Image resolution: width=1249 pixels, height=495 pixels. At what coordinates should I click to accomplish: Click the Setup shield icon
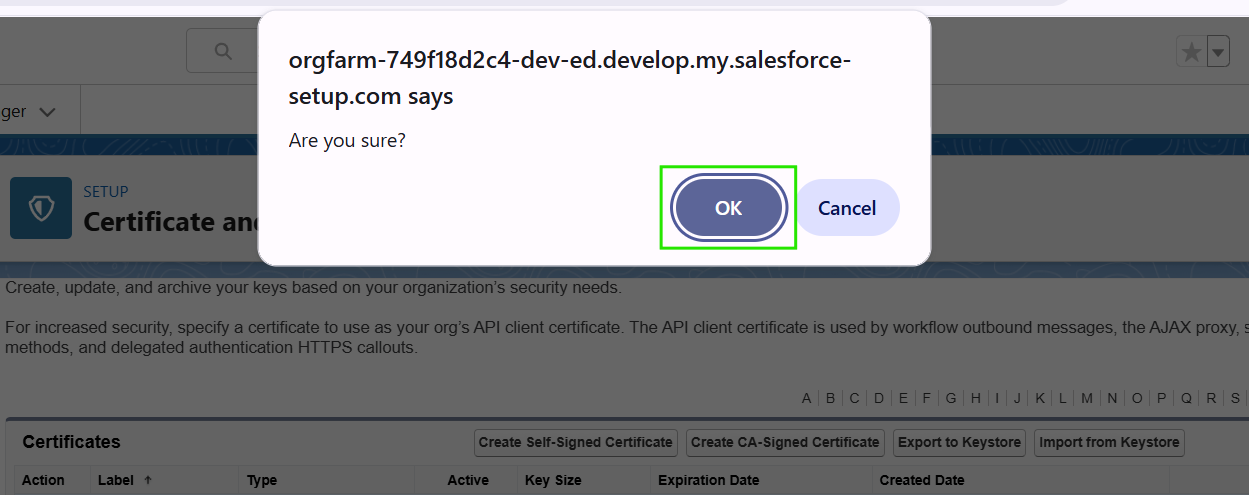pos(41,208)
